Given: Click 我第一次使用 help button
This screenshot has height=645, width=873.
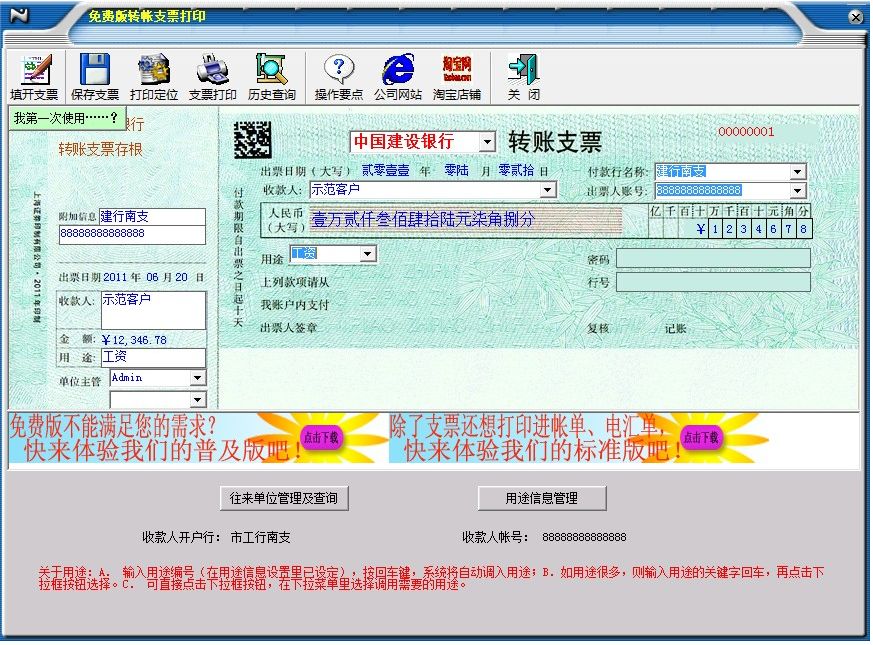Looking at the screenshot, I should [x=66, y=118].
